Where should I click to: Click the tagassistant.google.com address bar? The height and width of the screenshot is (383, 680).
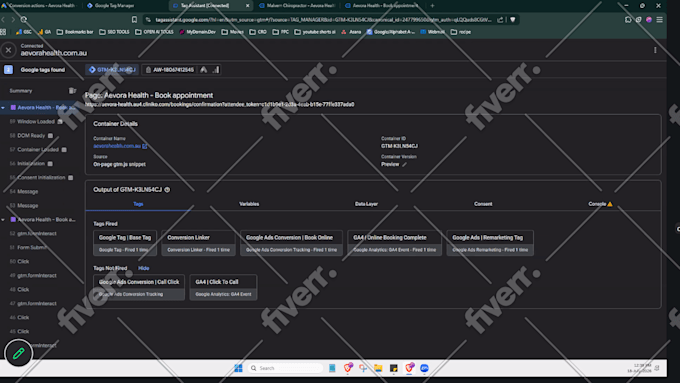pos(323,20)
